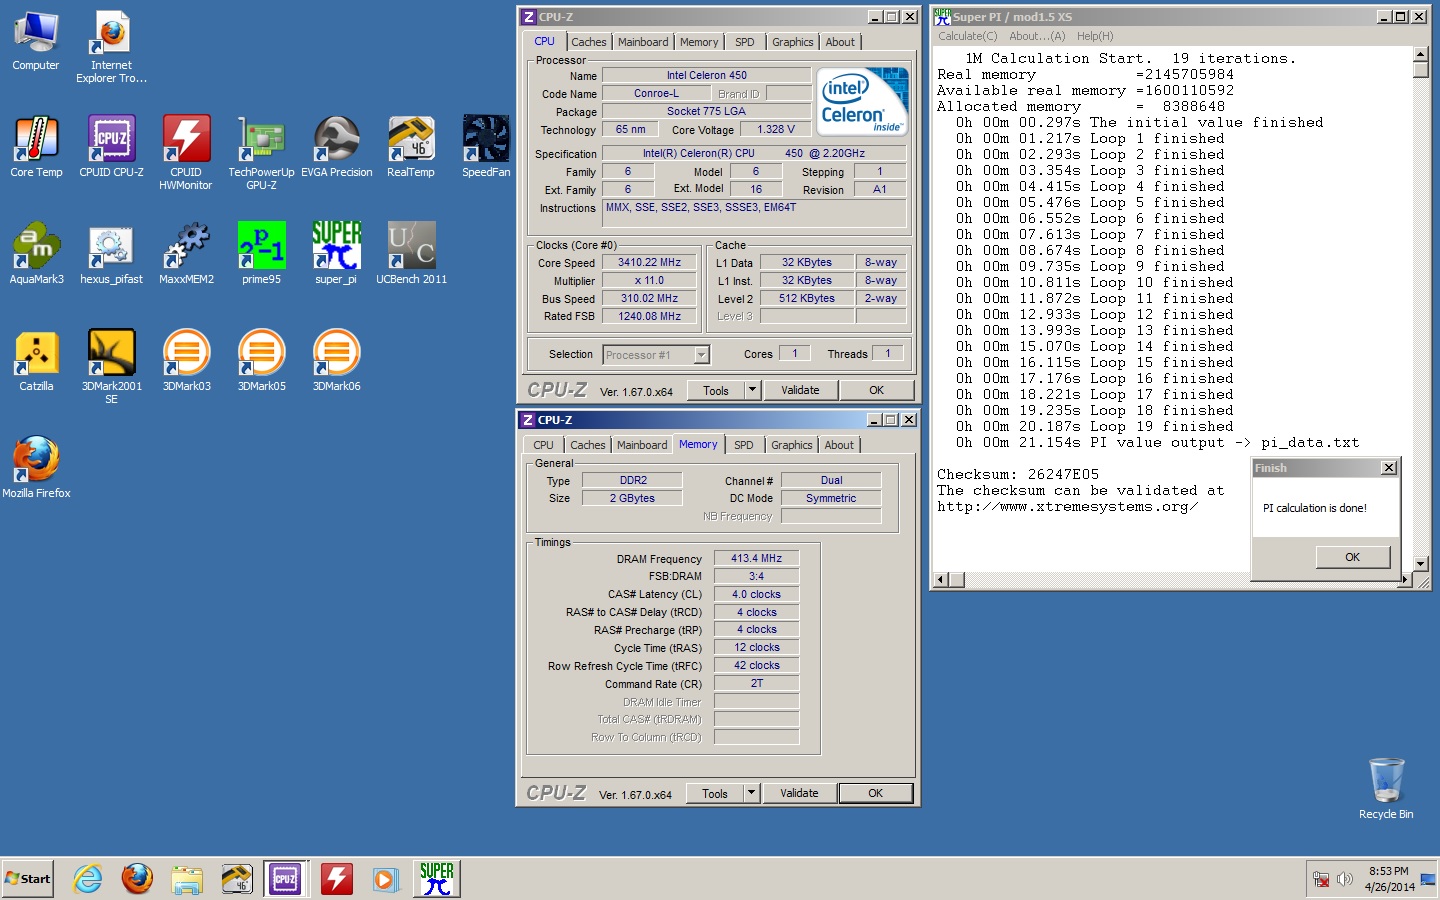Click Super PI vertical scrollbar up arrow
The width and height of the screenshot is (1440, 900).
(x=1420, y=54)
